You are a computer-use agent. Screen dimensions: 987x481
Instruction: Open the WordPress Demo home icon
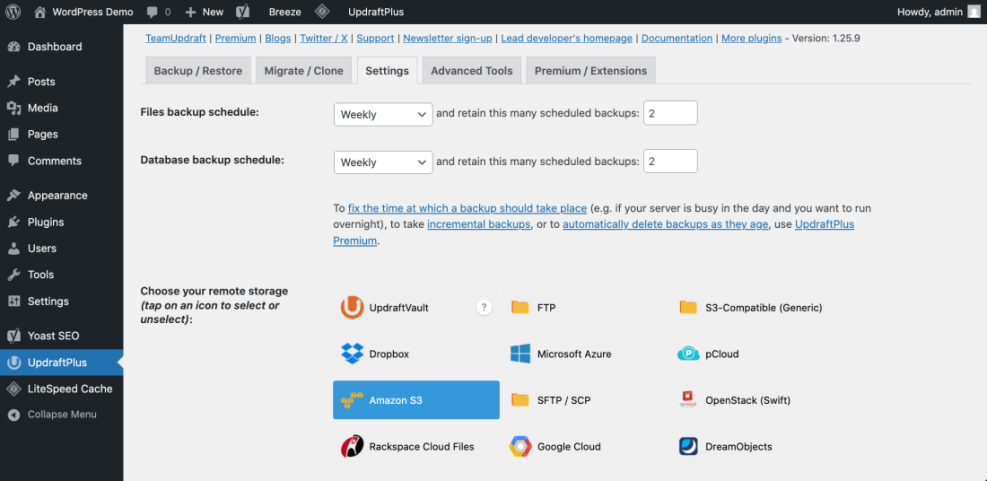[40, 11]
